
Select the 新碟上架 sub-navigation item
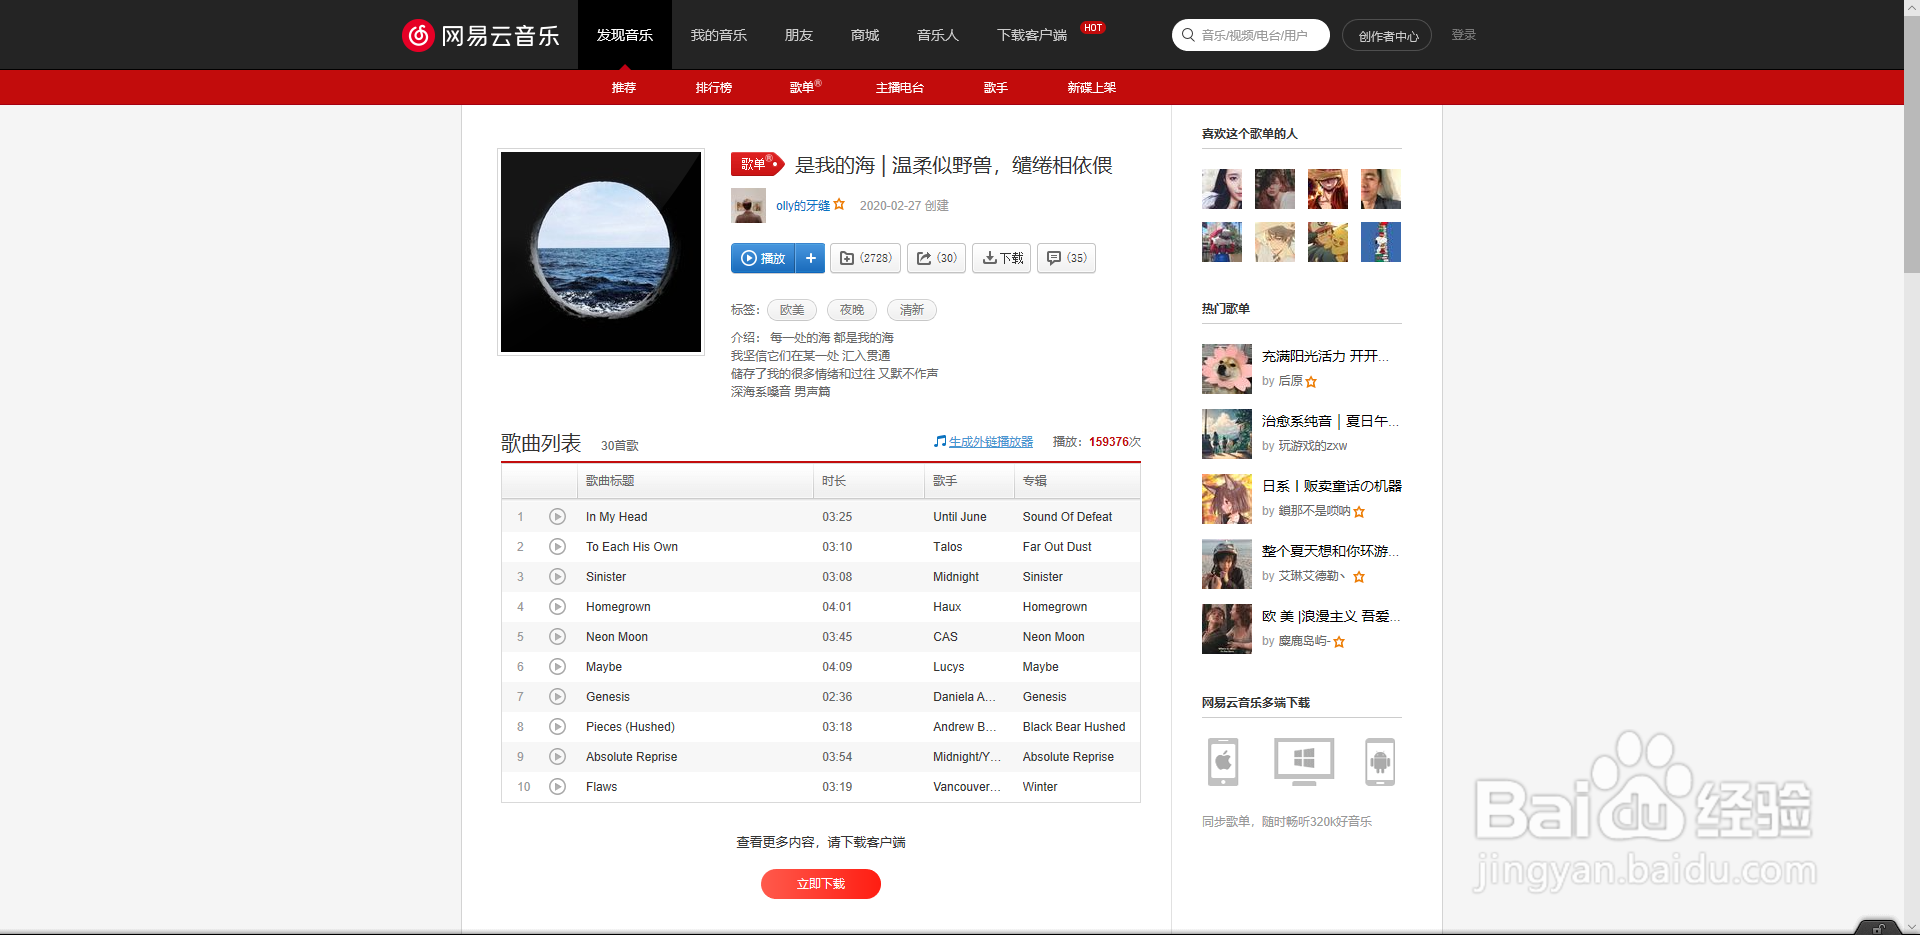(1092, 88)
